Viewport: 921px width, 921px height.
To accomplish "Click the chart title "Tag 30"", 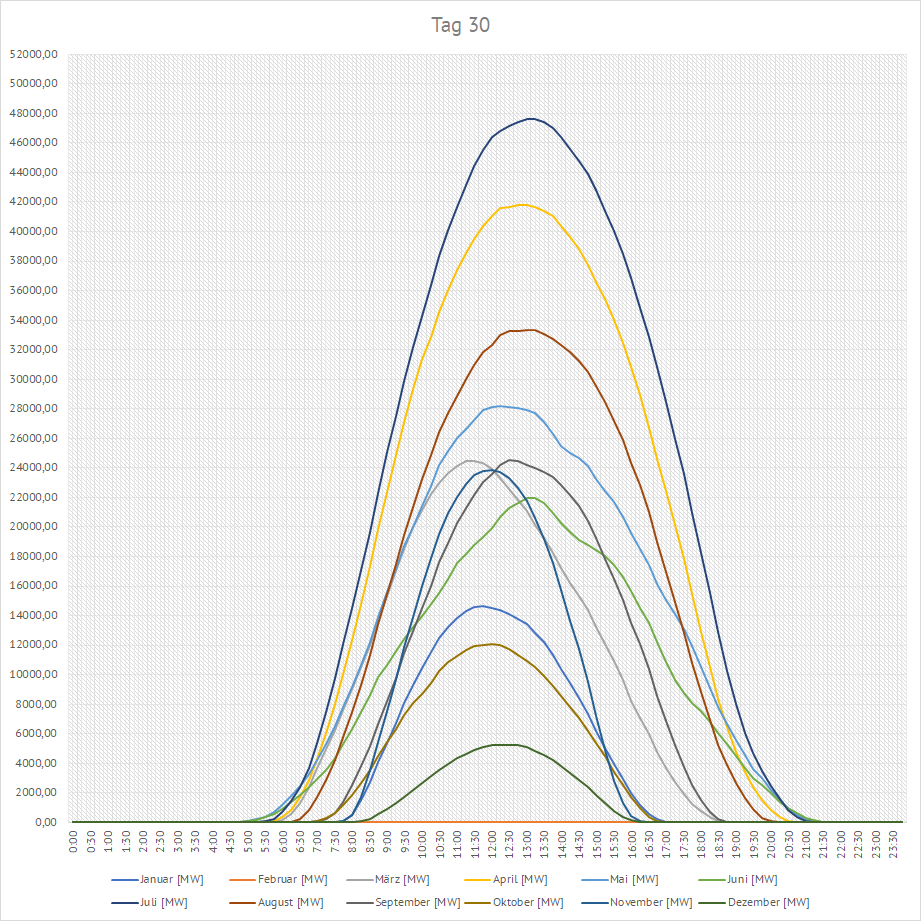I will point(460,26).
